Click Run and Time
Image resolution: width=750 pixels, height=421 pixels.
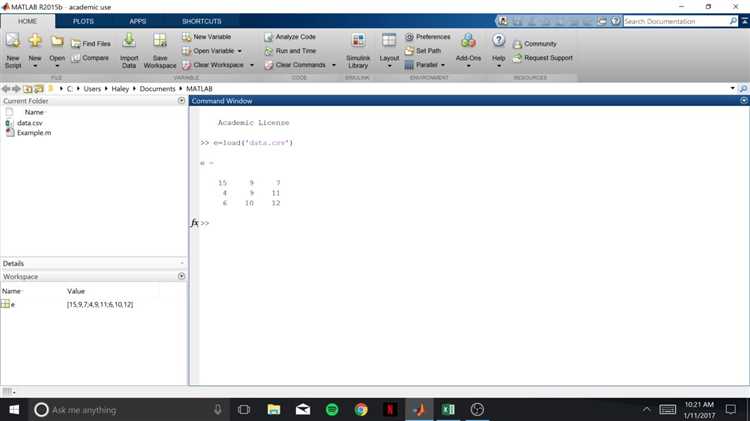(x=290, y=51)
